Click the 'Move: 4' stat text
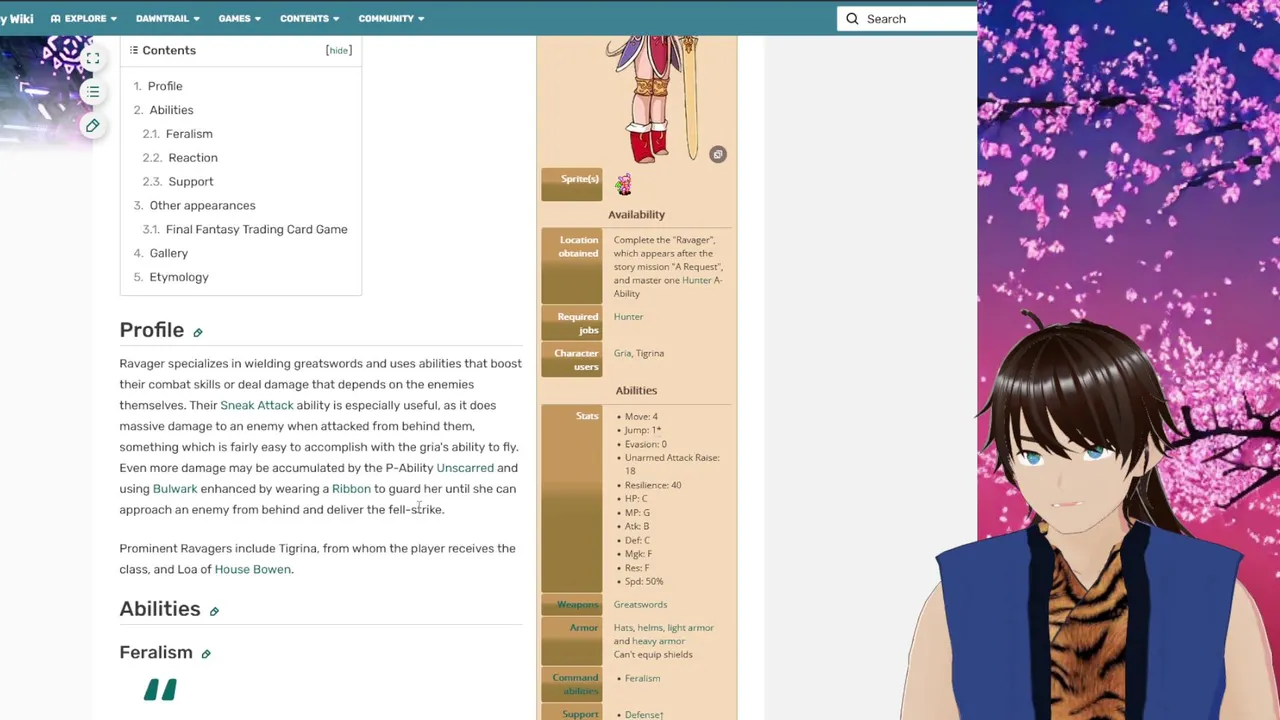 tap(641, 417)
